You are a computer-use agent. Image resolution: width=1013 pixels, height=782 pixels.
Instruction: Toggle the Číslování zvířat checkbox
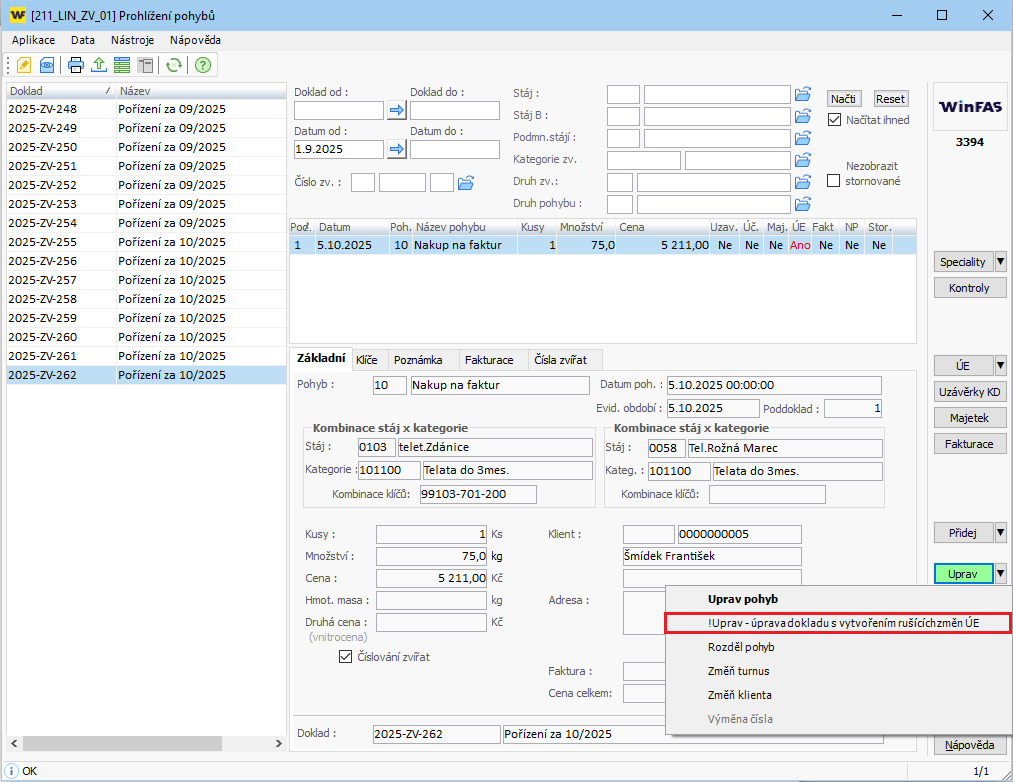(x=346, y=657)
